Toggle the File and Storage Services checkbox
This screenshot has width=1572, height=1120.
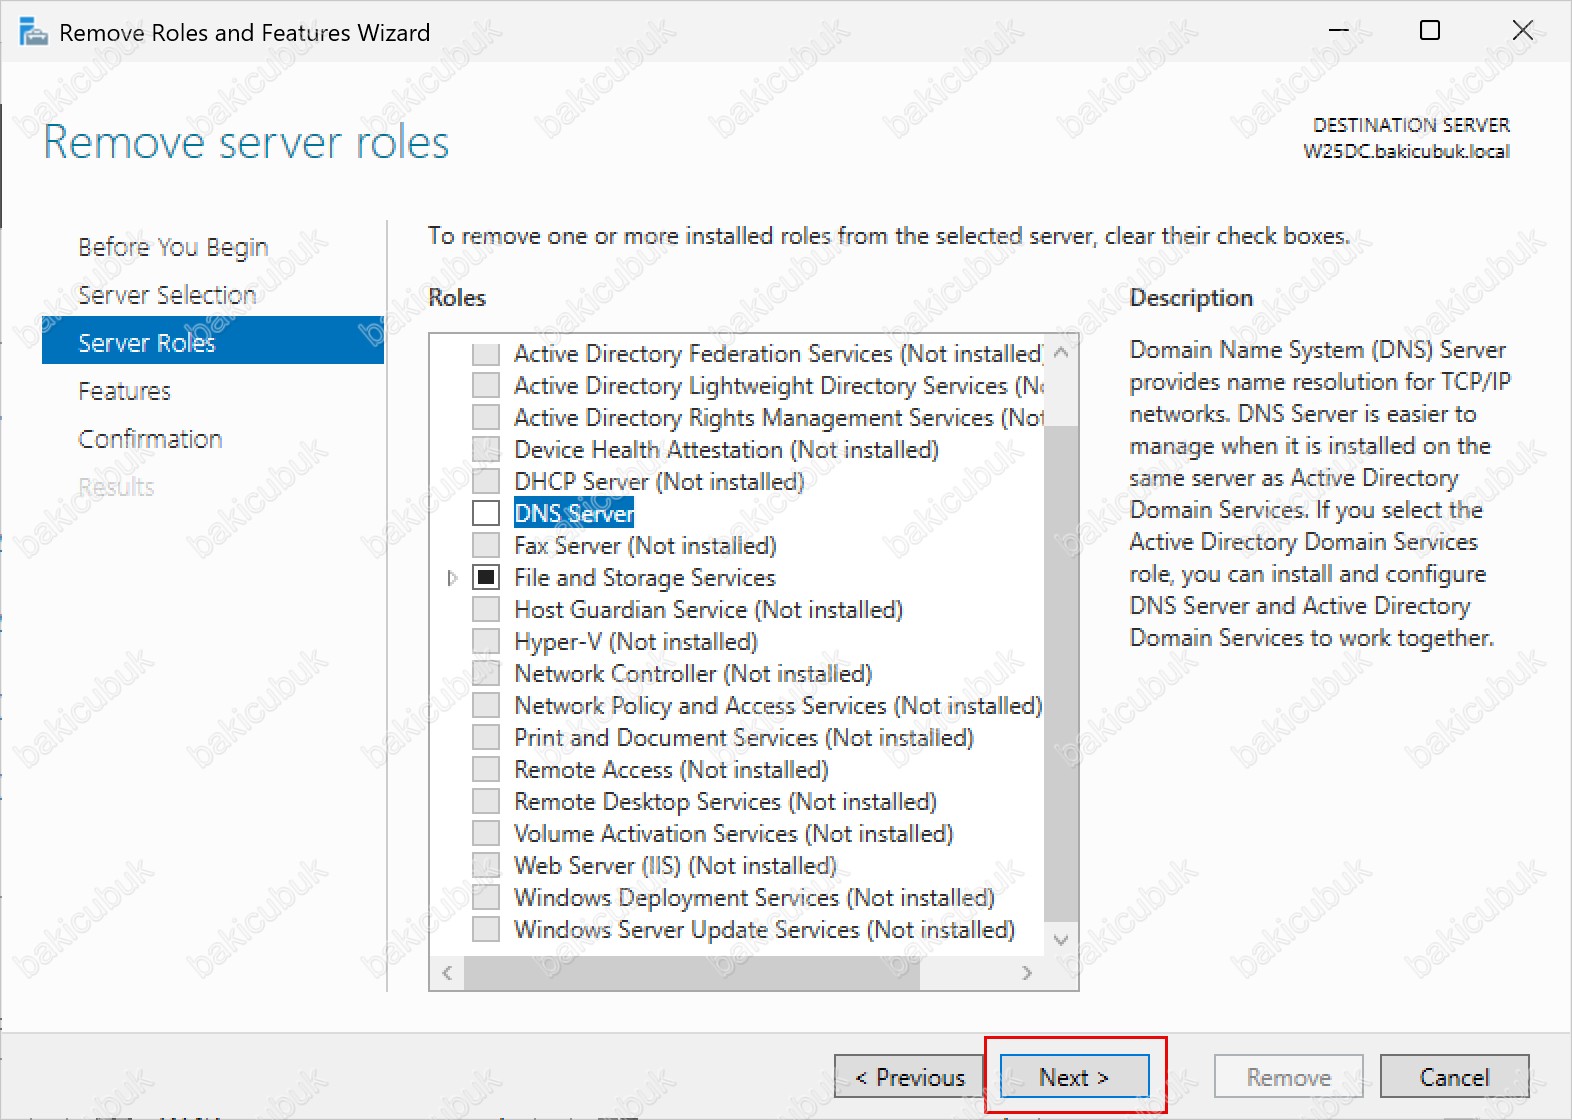pyautogui.click(x=486, y=577)
